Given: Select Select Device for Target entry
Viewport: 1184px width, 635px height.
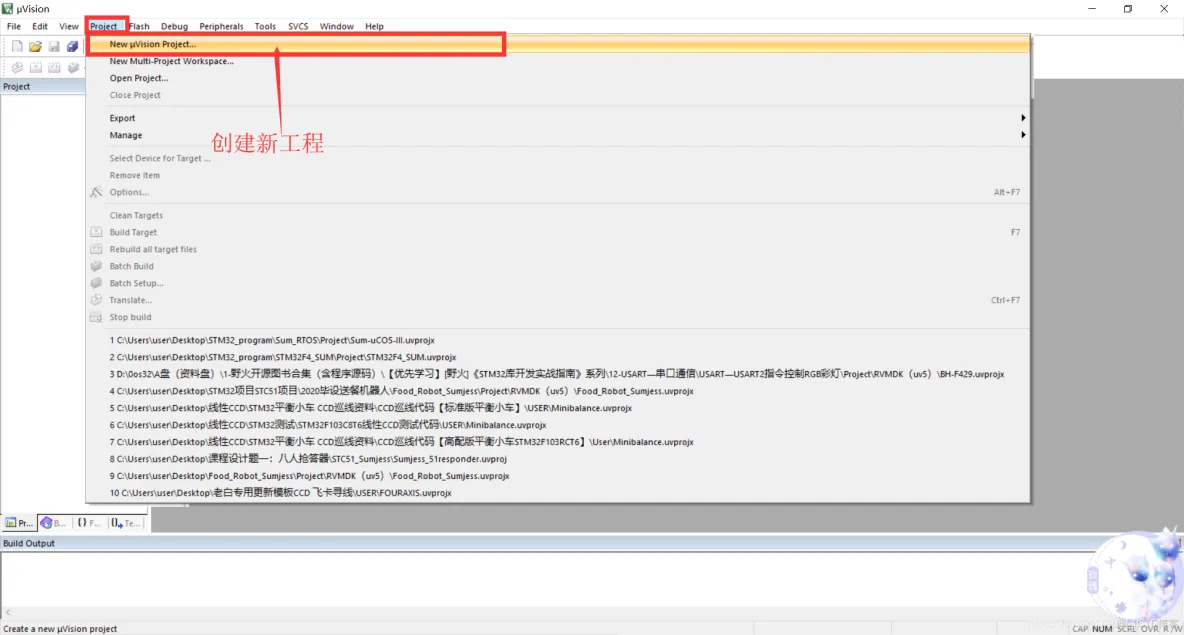Looking at the screenshot, I should point(558,158).
